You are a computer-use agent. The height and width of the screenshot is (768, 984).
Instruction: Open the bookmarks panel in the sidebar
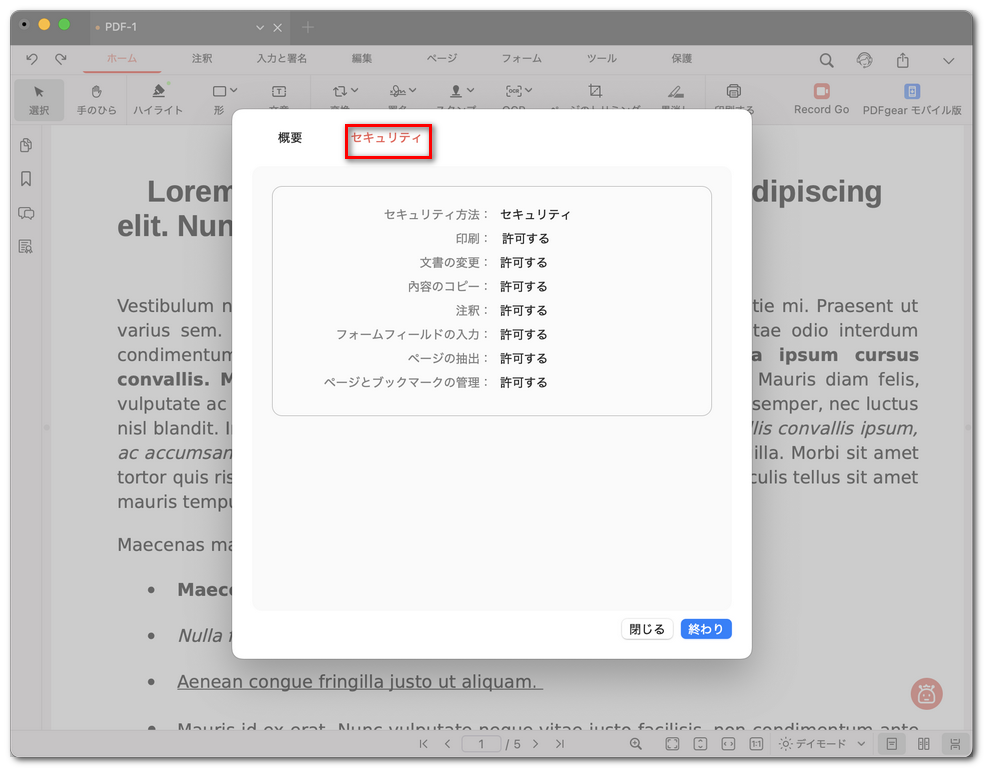click(x=24, y=179)
